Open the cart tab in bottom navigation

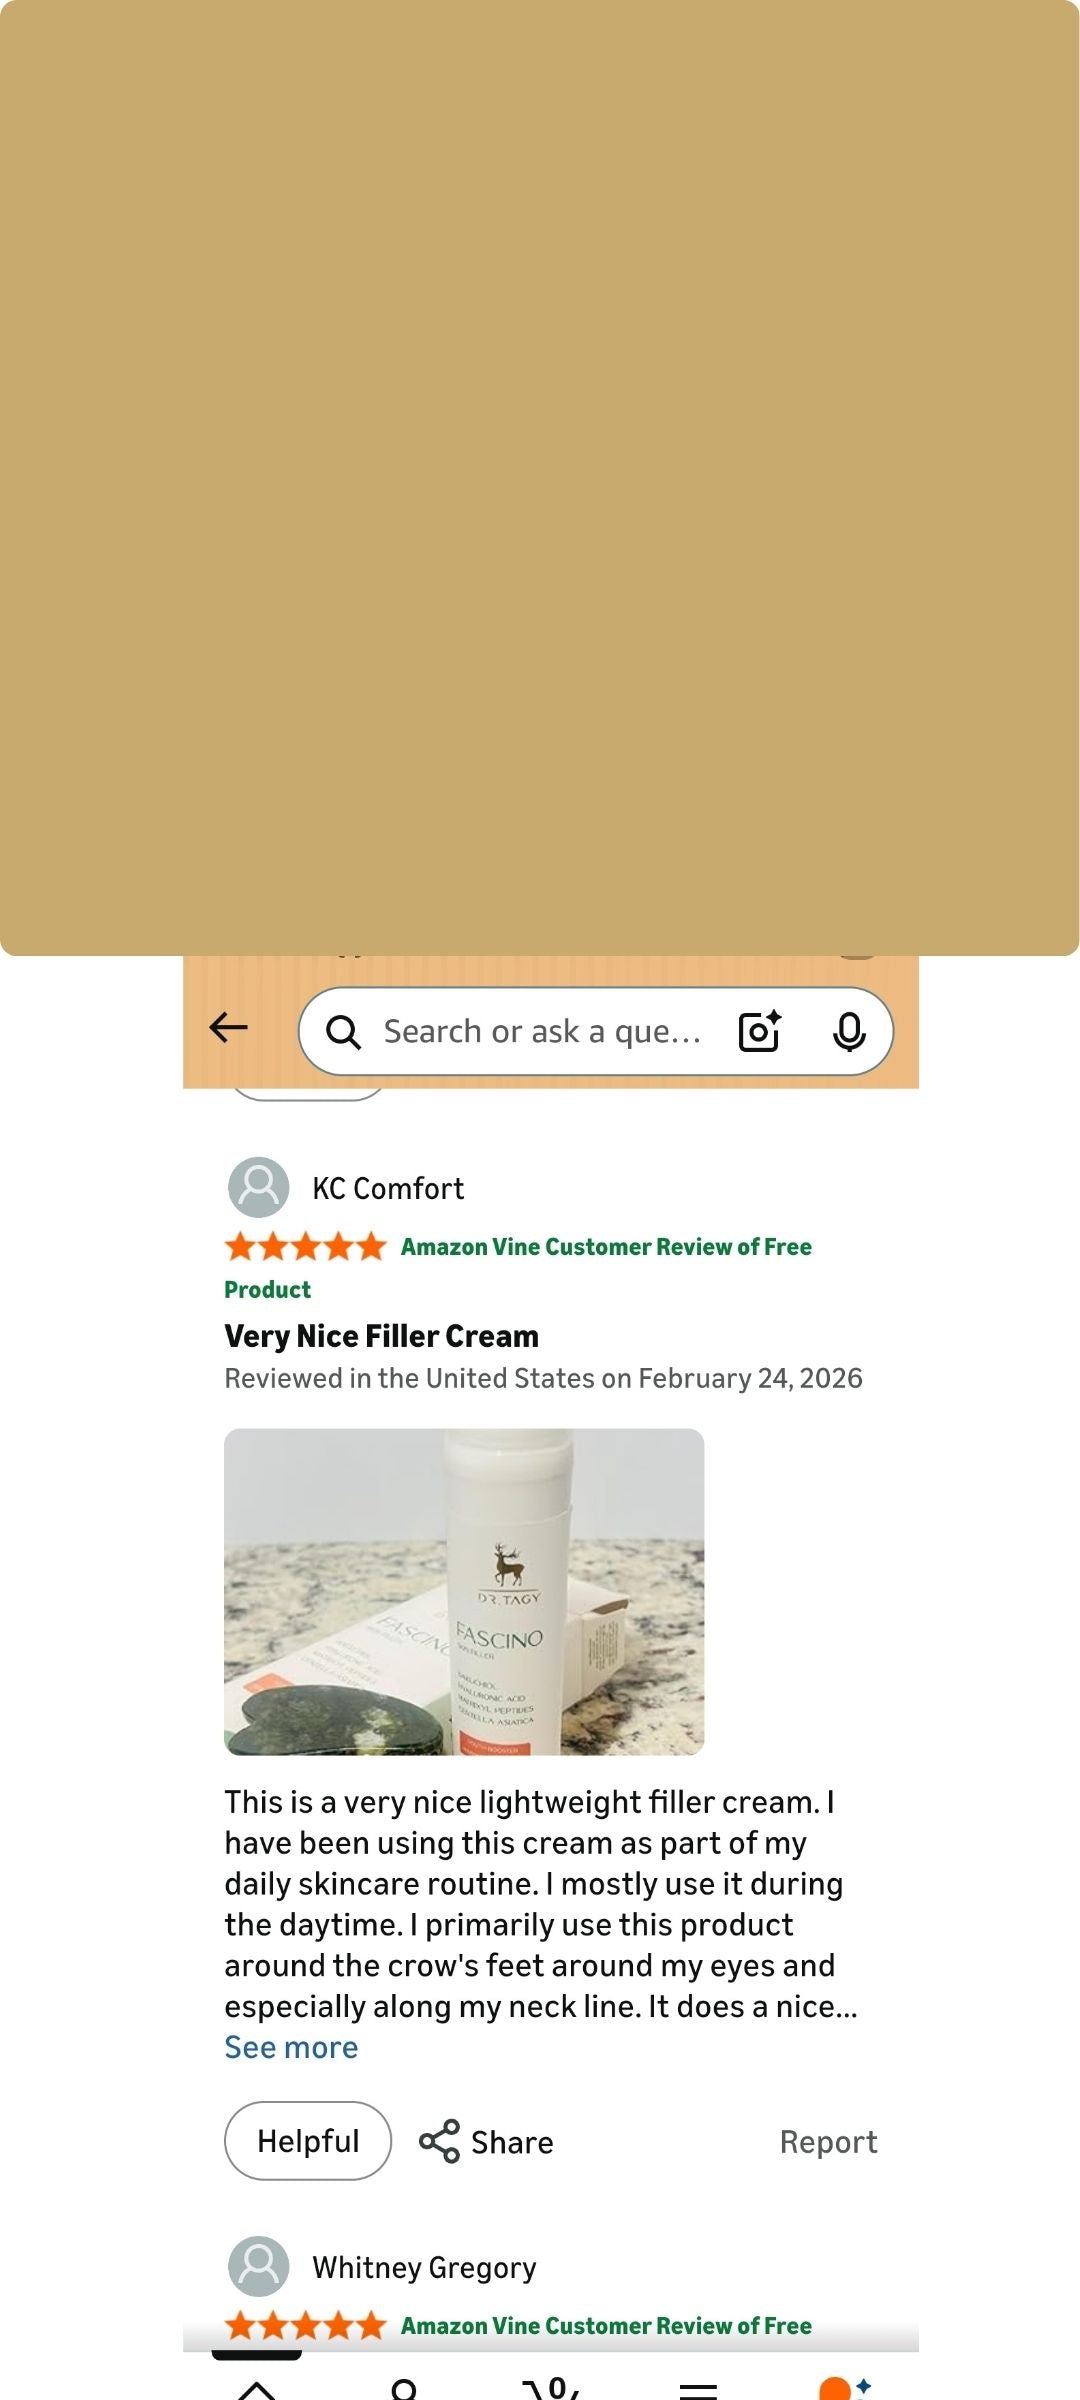pos(551,2388)
